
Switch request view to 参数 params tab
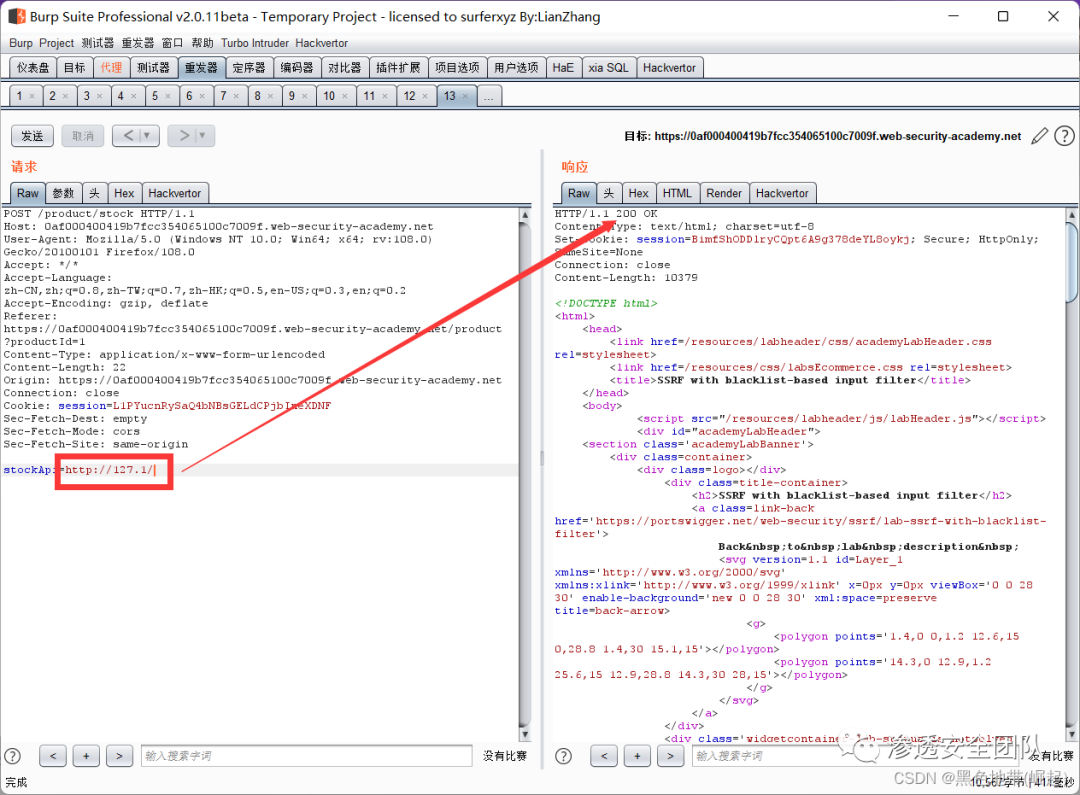63,194
